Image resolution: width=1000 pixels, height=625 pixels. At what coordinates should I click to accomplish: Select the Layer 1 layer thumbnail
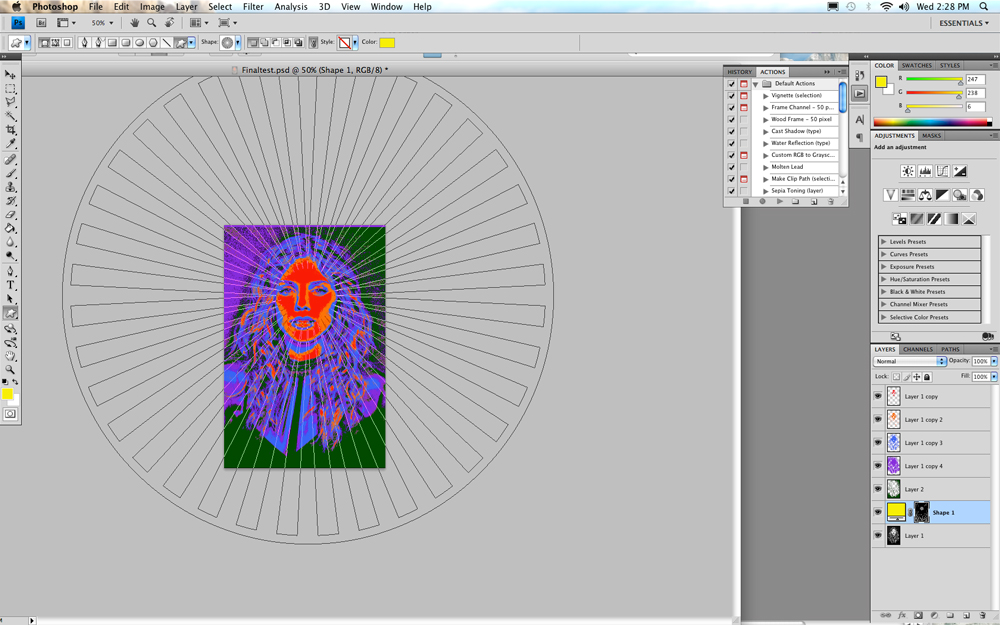893,536
